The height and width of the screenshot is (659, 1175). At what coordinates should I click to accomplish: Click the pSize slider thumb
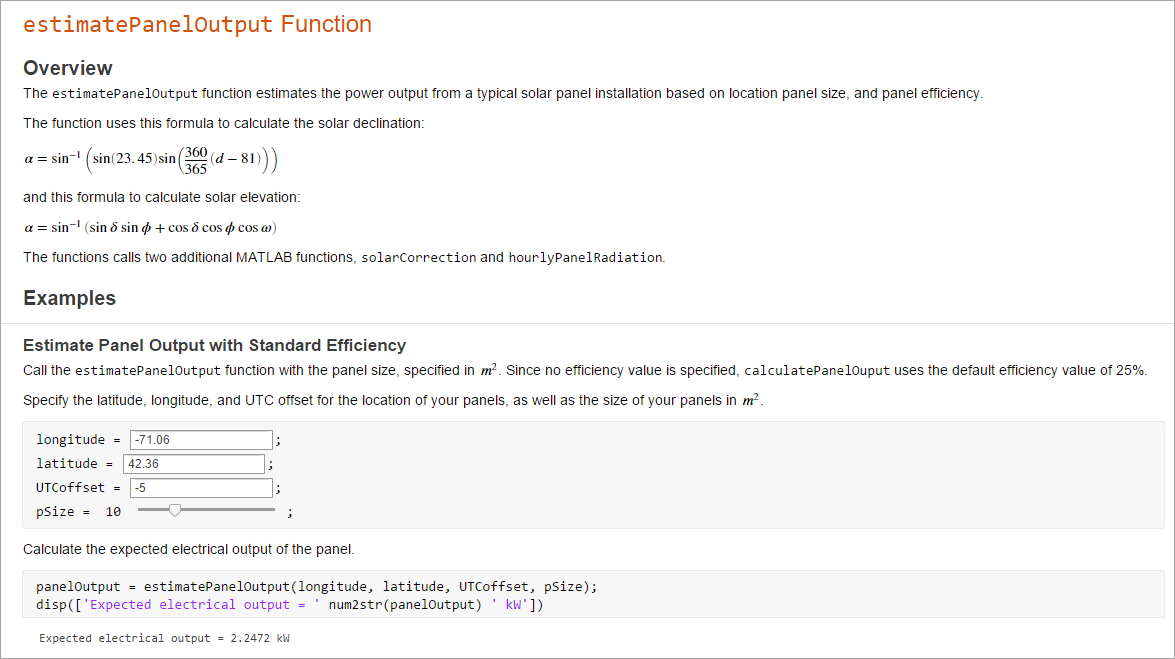[175, 511]
